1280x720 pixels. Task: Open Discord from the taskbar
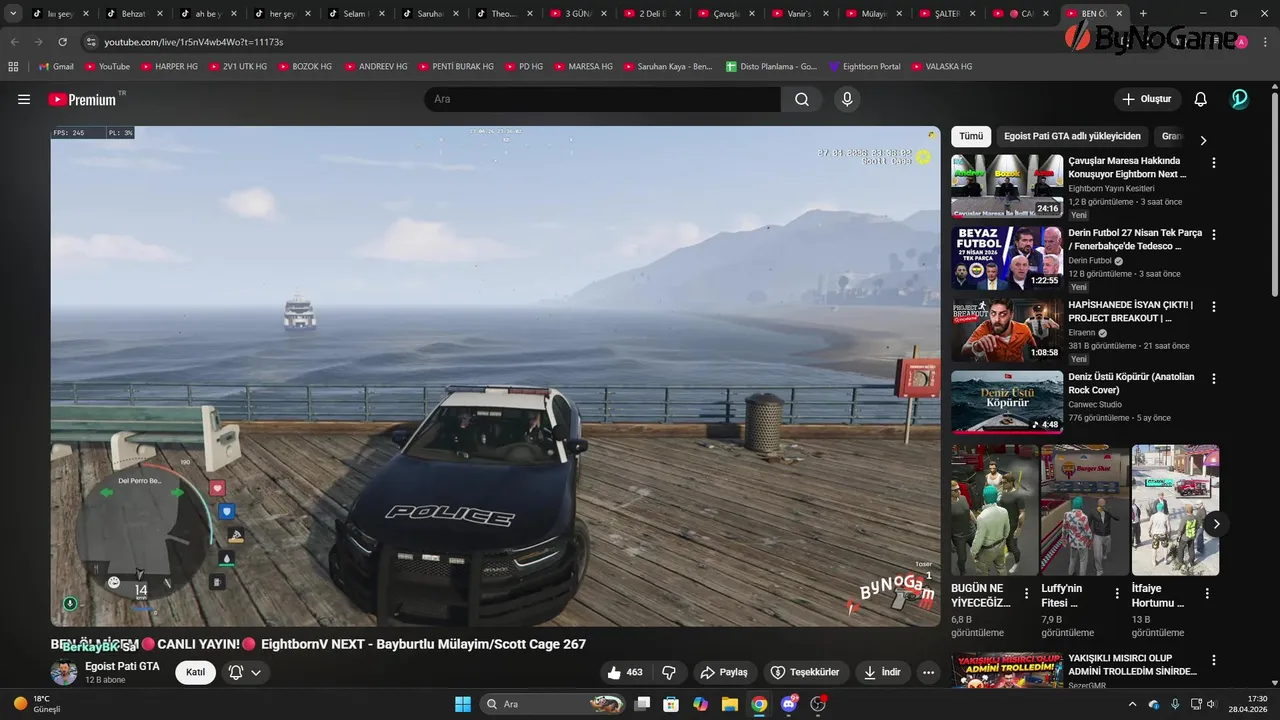point(789,704)
